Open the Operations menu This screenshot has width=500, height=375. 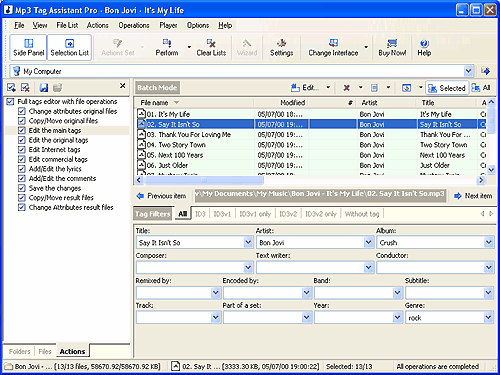click(x=134, y=25)
